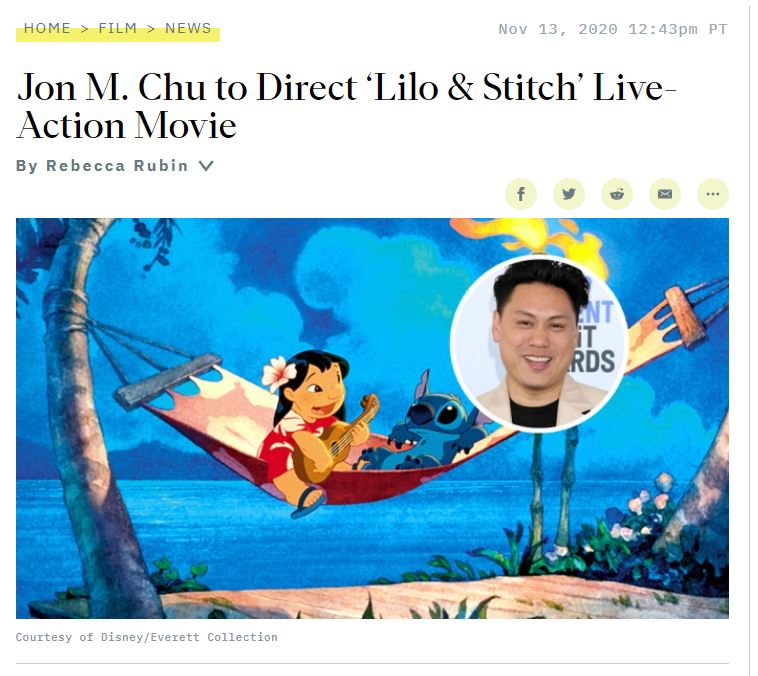758x676 pixels.
Task: Open the FILM breadcrumb section
Action: pos(117,29)
